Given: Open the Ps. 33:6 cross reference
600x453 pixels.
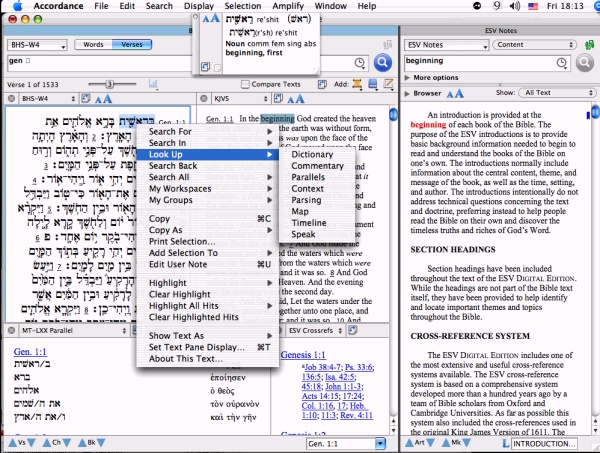Looking at the screenshot, I should pyautogui.click(x=359, y=367).
